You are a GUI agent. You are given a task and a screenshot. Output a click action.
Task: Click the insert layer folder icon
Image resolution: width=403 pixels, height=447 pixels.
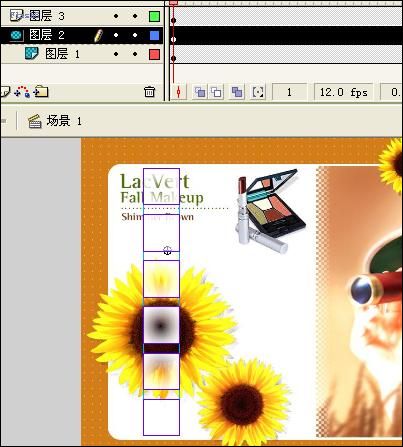click(41, 91)
